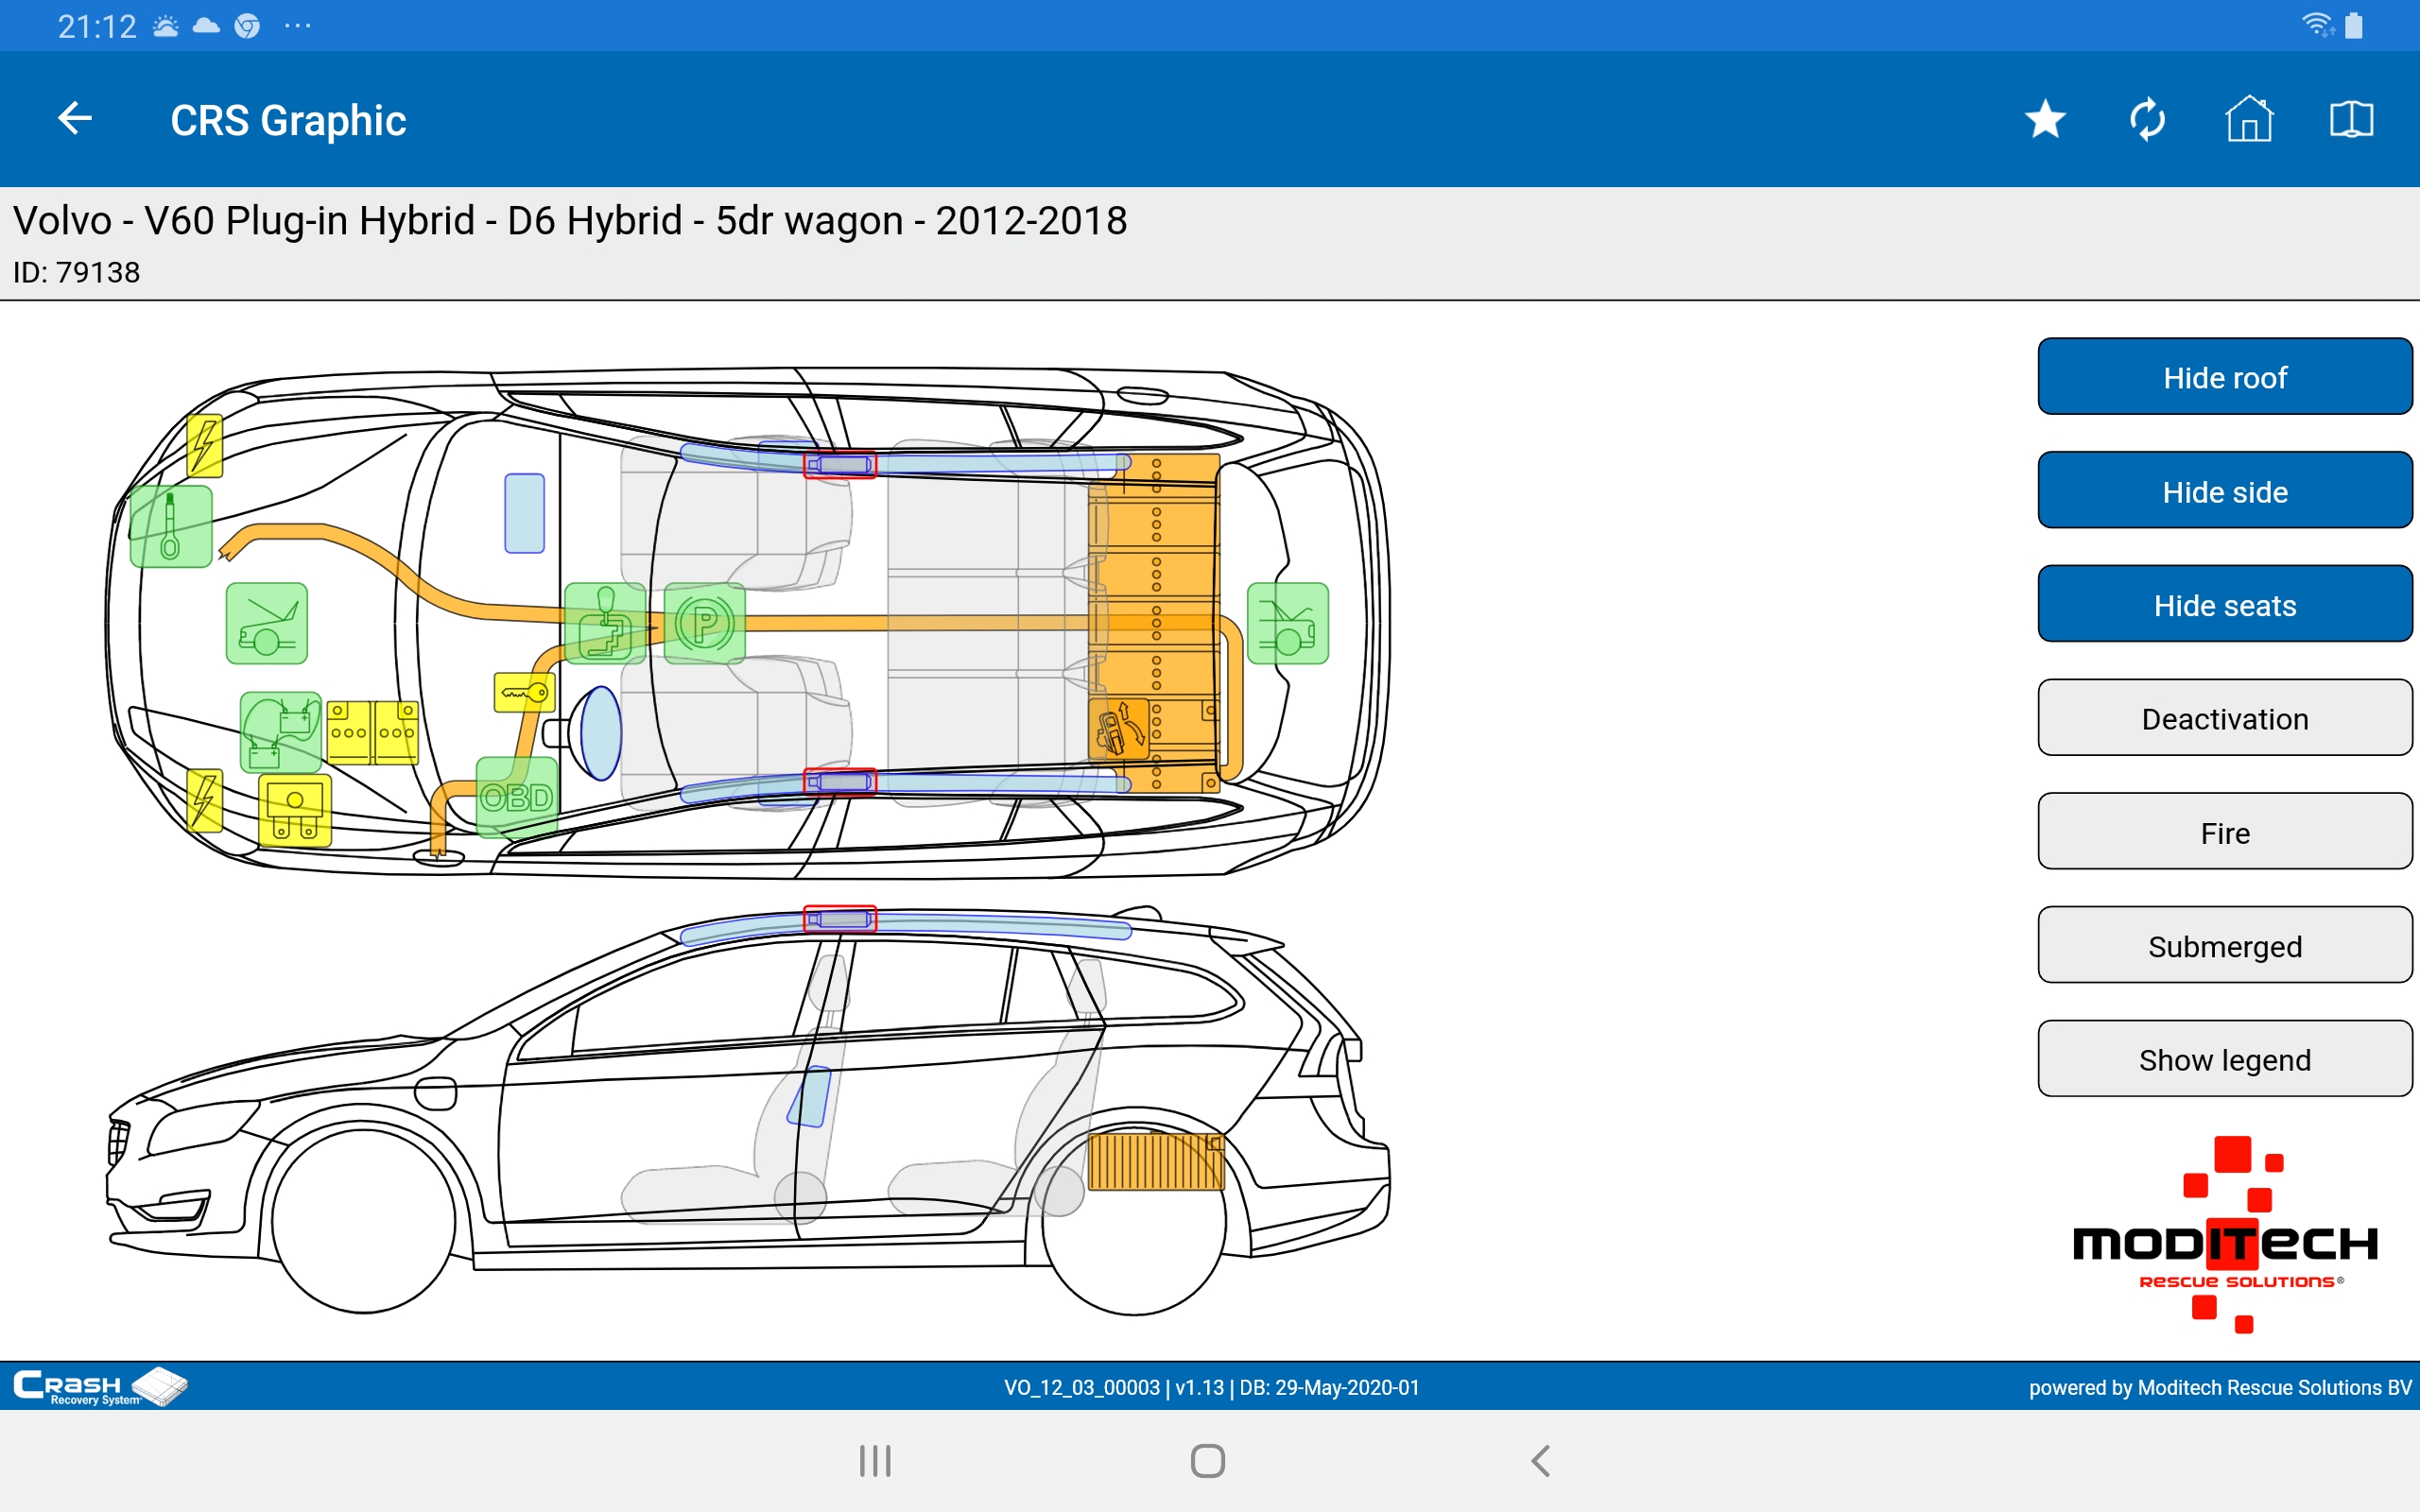Go to home via house icon
The width and height of the screenshot is (2420, 1512).
coord(2248,120)
